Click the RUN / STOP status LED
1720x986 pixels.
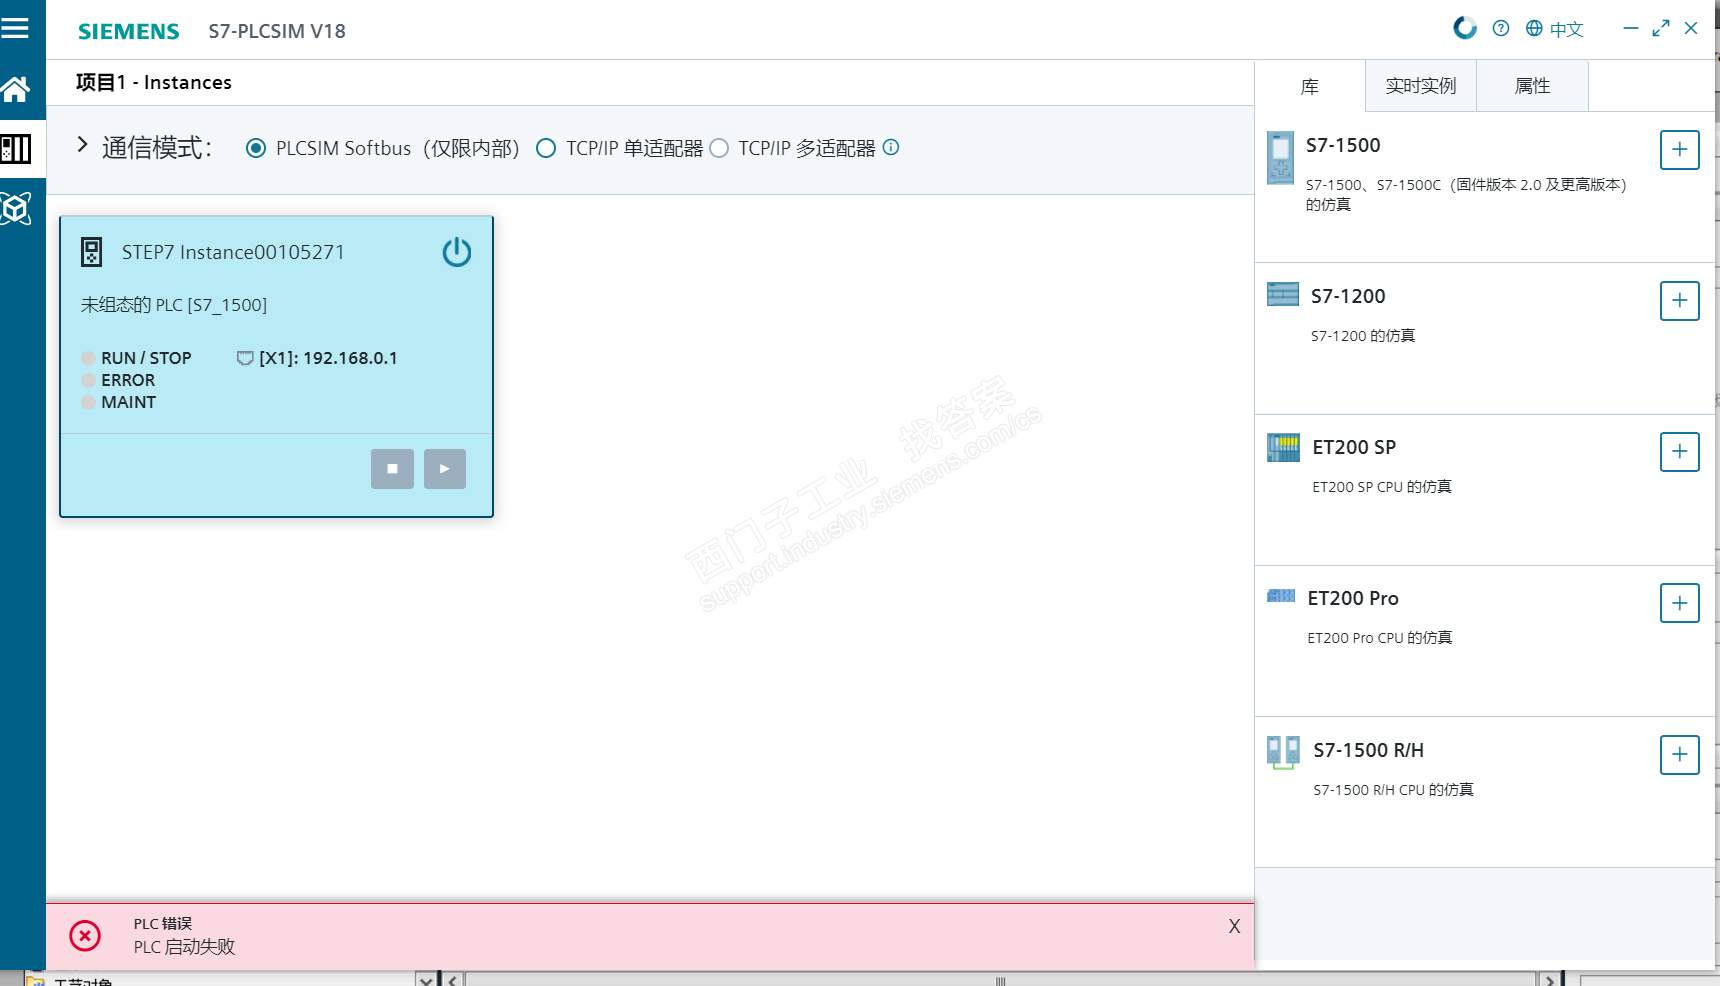click(x=88, y=358)
